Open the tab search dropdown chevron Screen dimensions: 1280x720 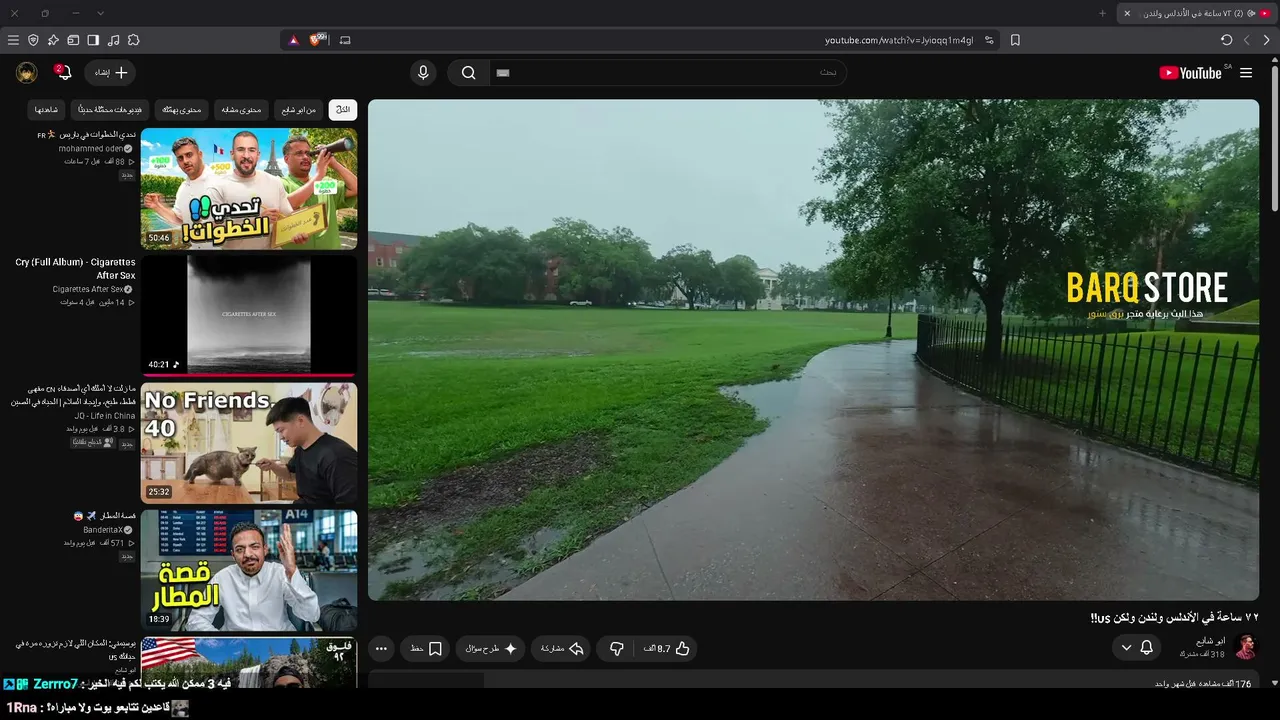[x=101, y=13]
